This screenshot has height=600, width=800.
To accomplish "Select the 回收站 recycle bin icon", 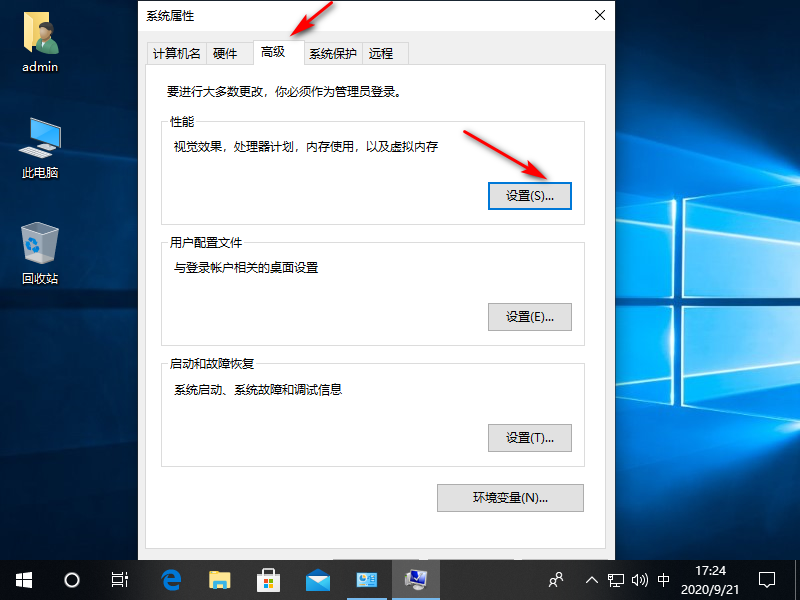I will (40, 254).
